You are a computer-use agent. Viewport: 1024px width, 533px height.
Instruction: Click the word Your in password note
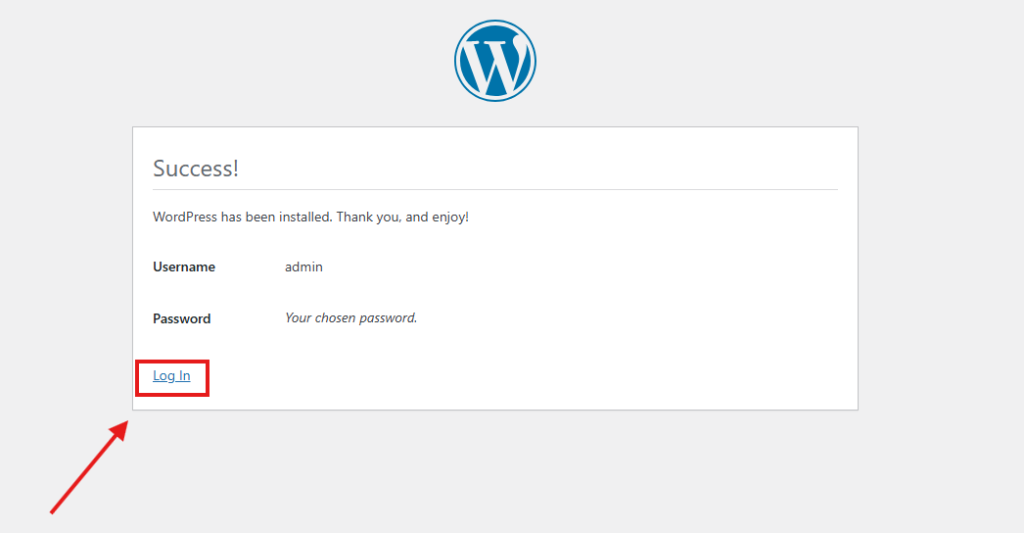click(x=298, y=318)
